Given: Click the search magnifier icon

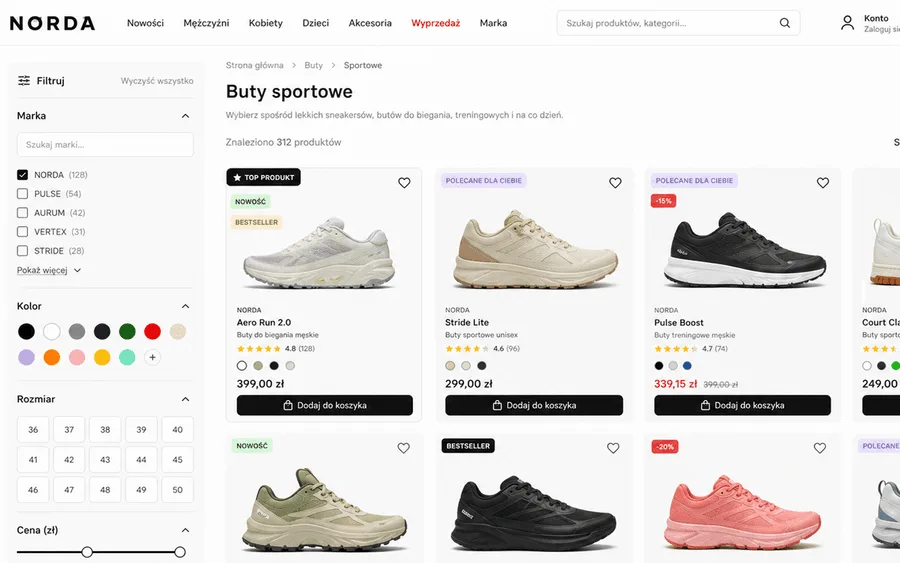Looking at the screenshot, I should point(784,23).
